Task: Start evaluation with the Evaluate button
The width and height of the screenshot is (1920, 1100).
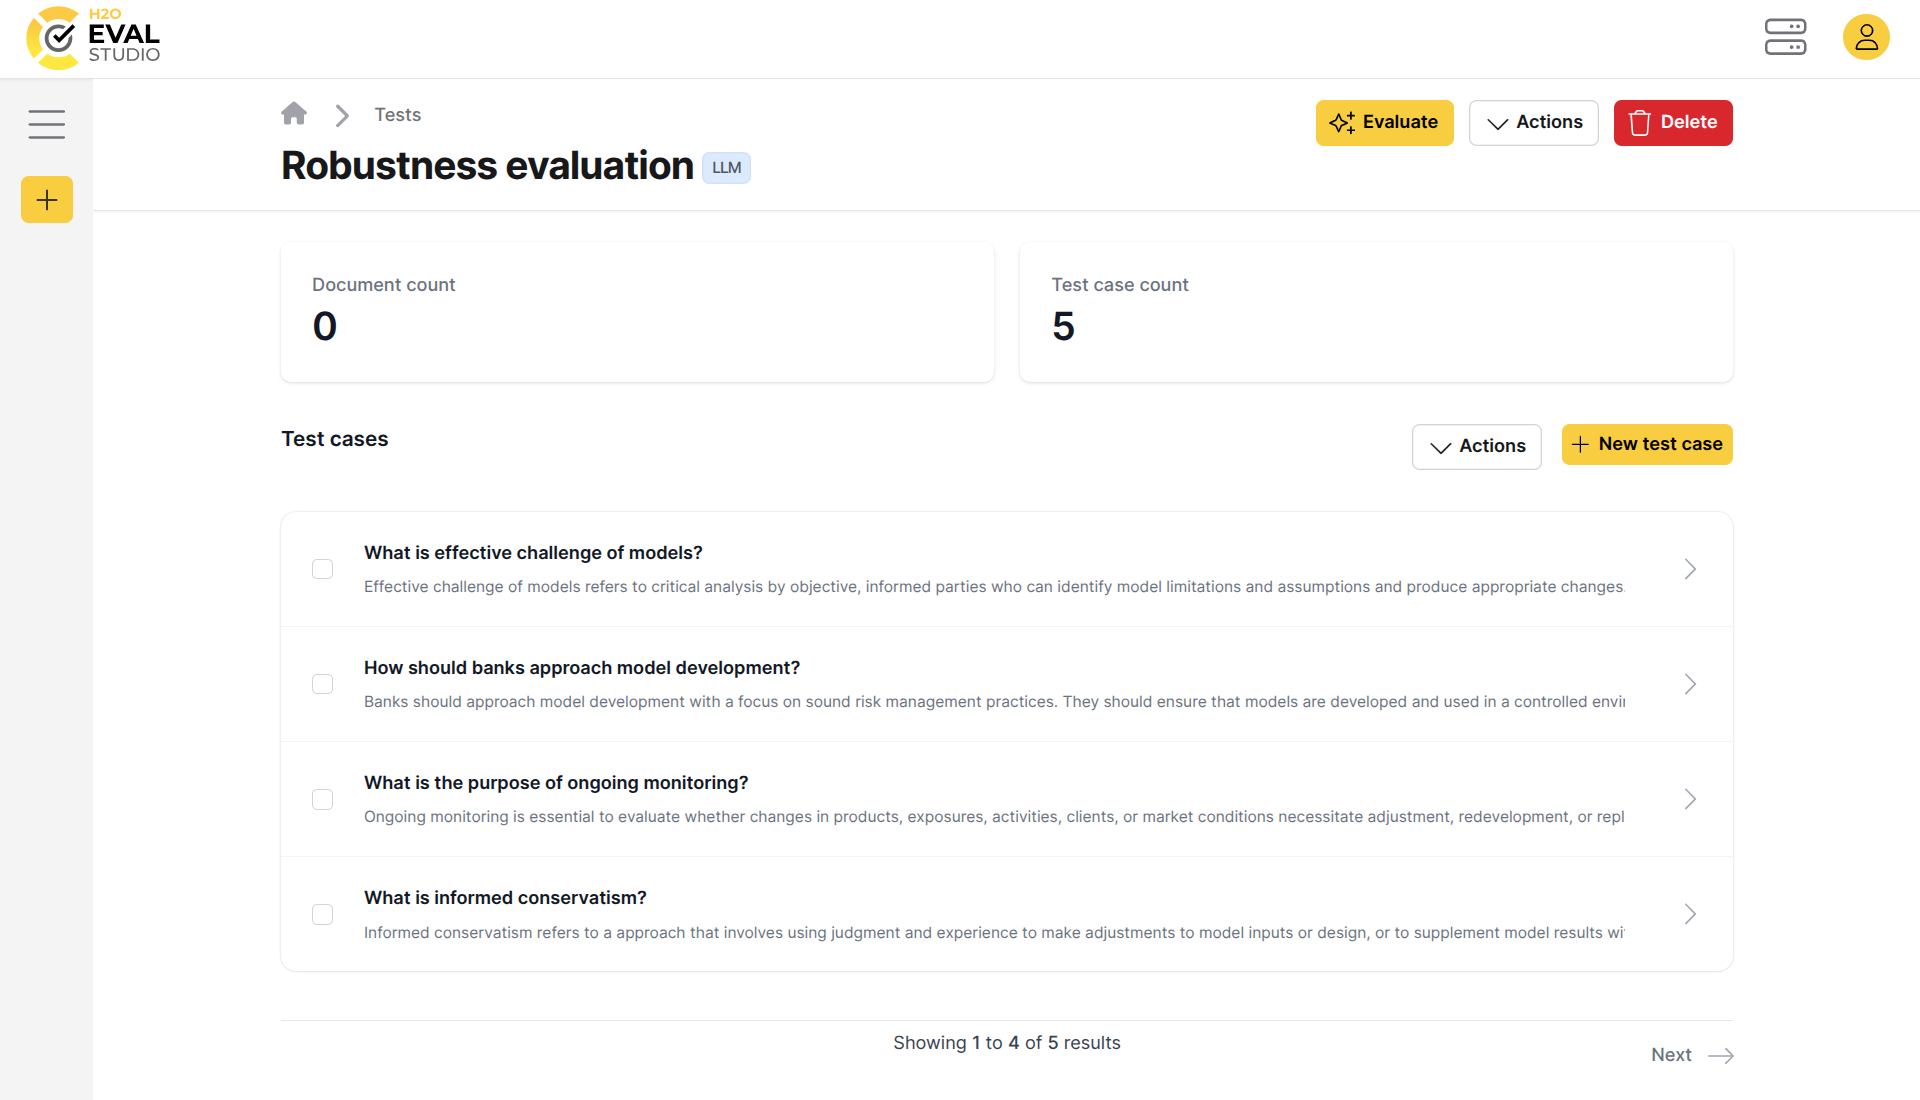Action: coord(1384,122)
